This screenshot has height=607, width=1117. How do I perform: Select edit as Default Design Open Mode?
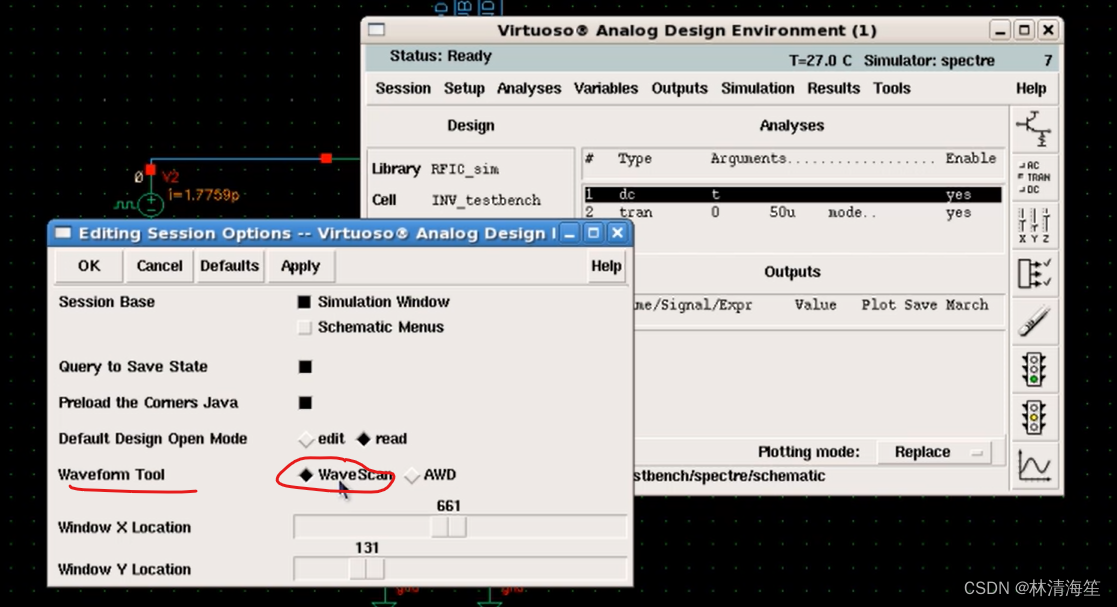pos(306,439)
